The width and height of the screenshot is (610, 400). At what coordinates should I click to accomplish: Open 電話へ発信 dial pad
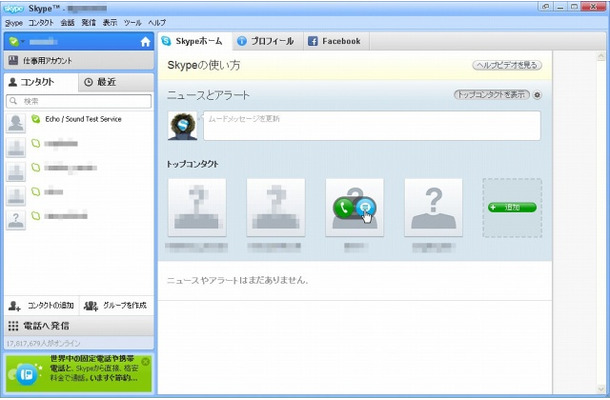(x=79, y=326)
